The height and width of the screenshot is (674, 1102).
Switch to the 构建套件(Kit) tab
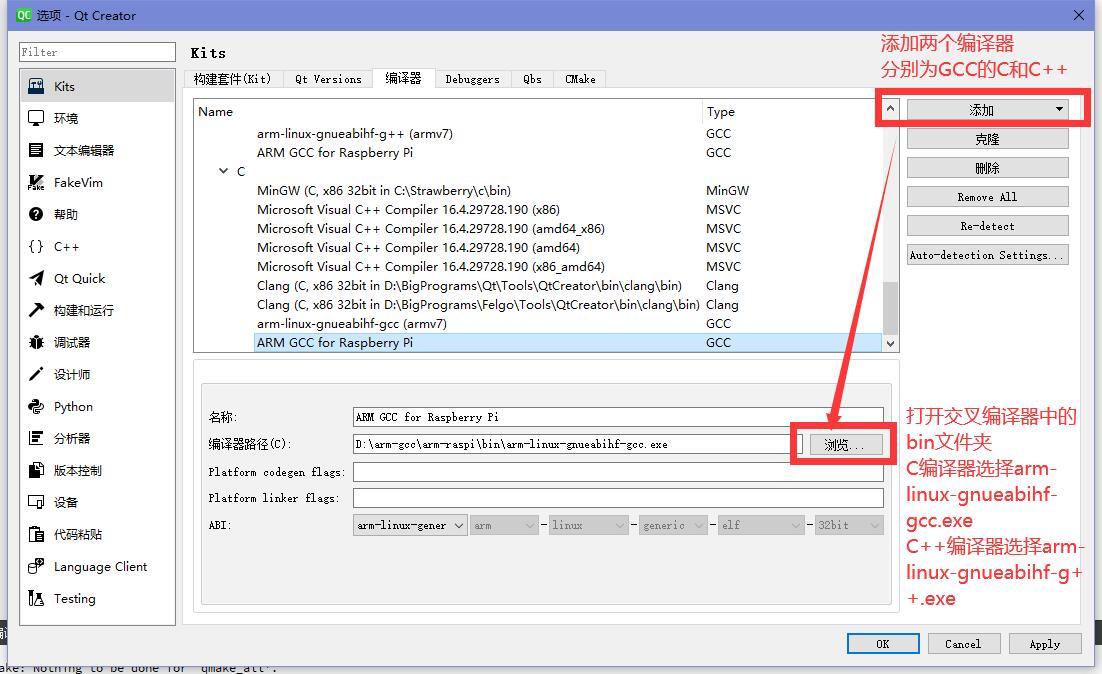pyautogui.click(x=233, y=79)
